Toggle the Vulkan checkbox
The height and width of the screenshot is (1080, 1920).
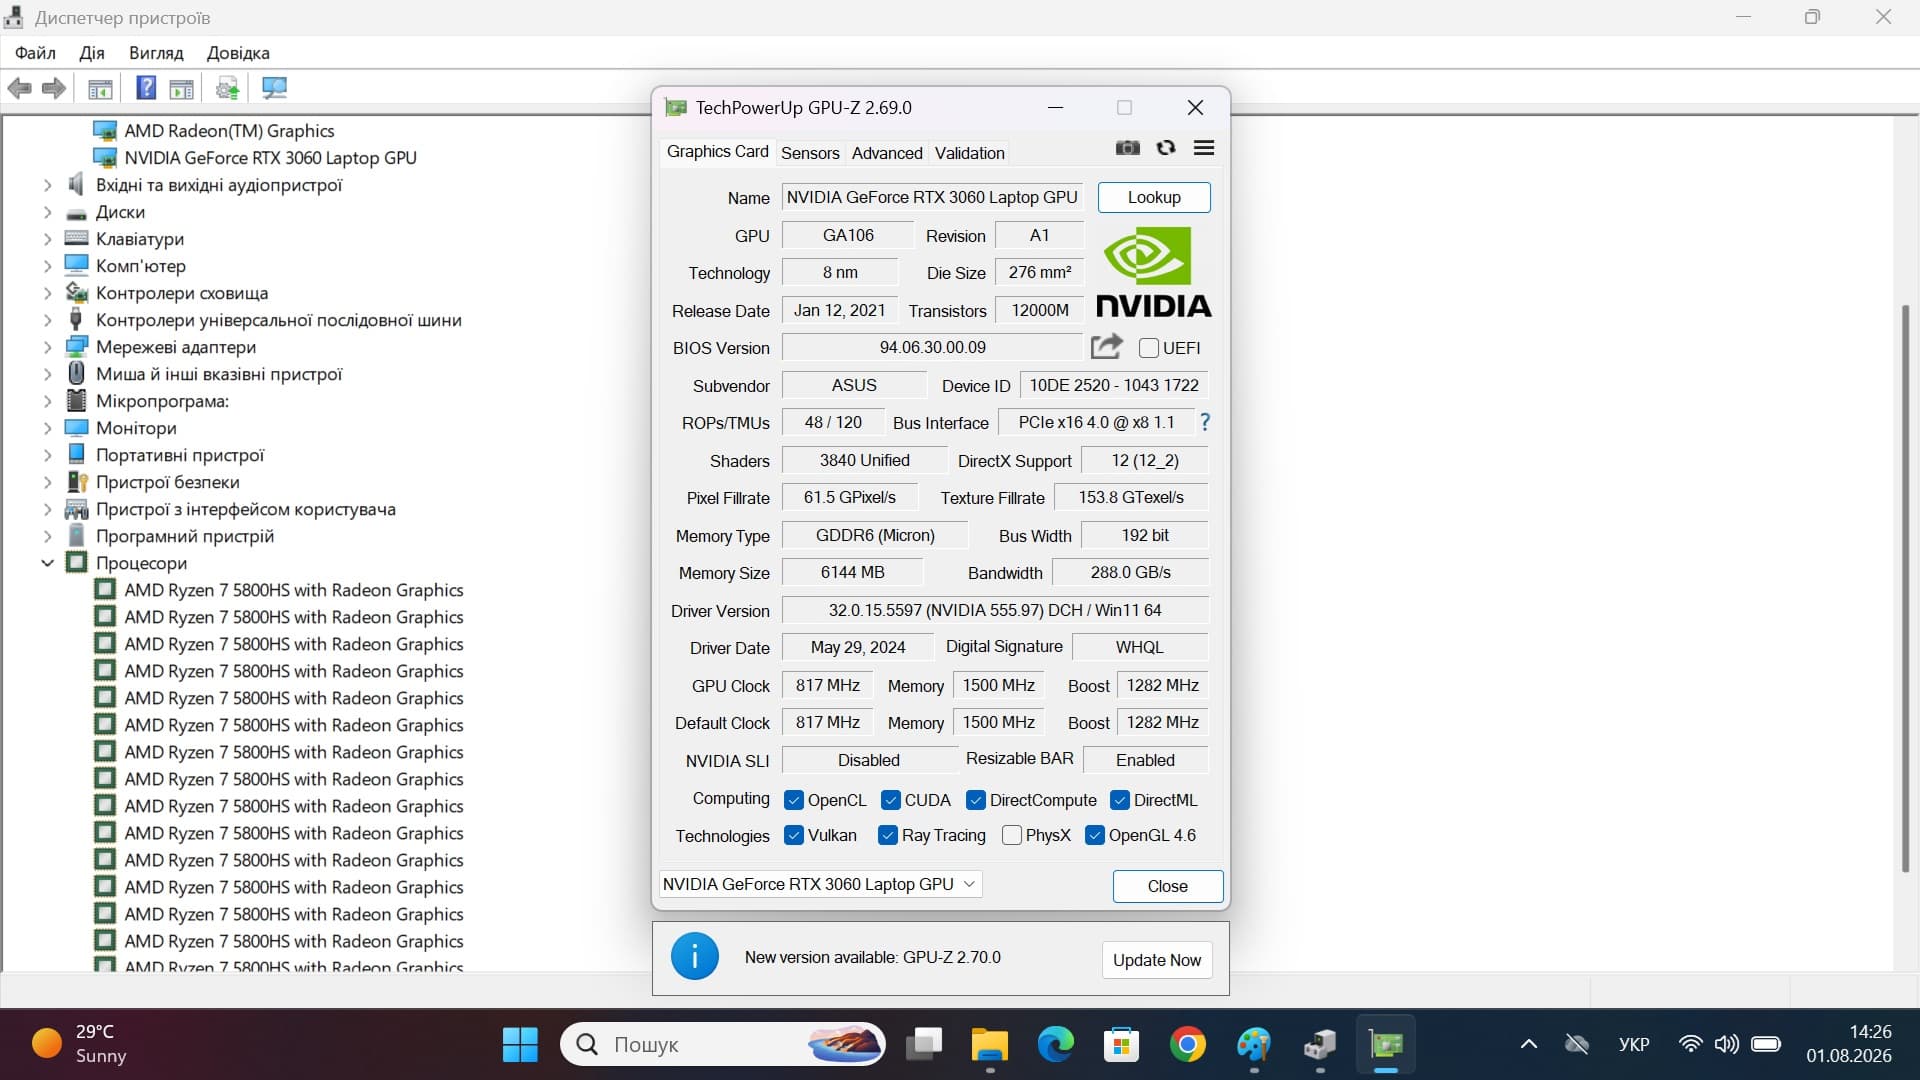coord(794,835)
